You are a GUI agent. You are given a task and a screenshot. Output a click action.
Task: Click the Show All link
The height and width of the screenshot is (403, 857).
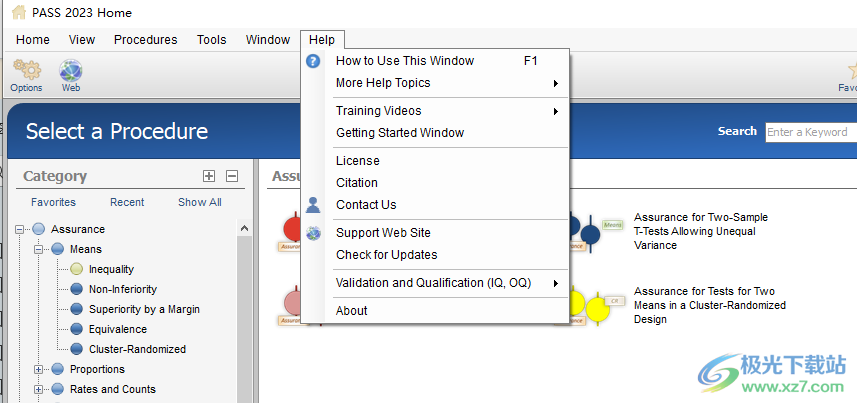(x=199, y=202)
